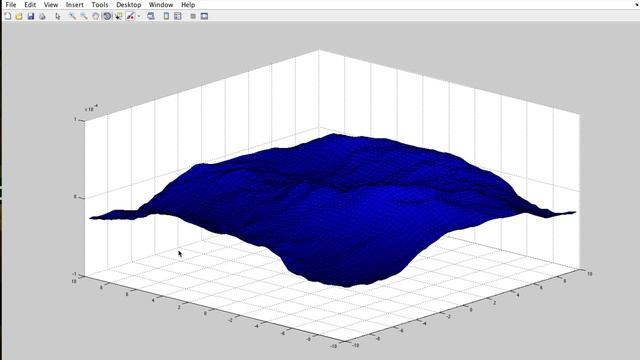Open the Tools menu

100,5
